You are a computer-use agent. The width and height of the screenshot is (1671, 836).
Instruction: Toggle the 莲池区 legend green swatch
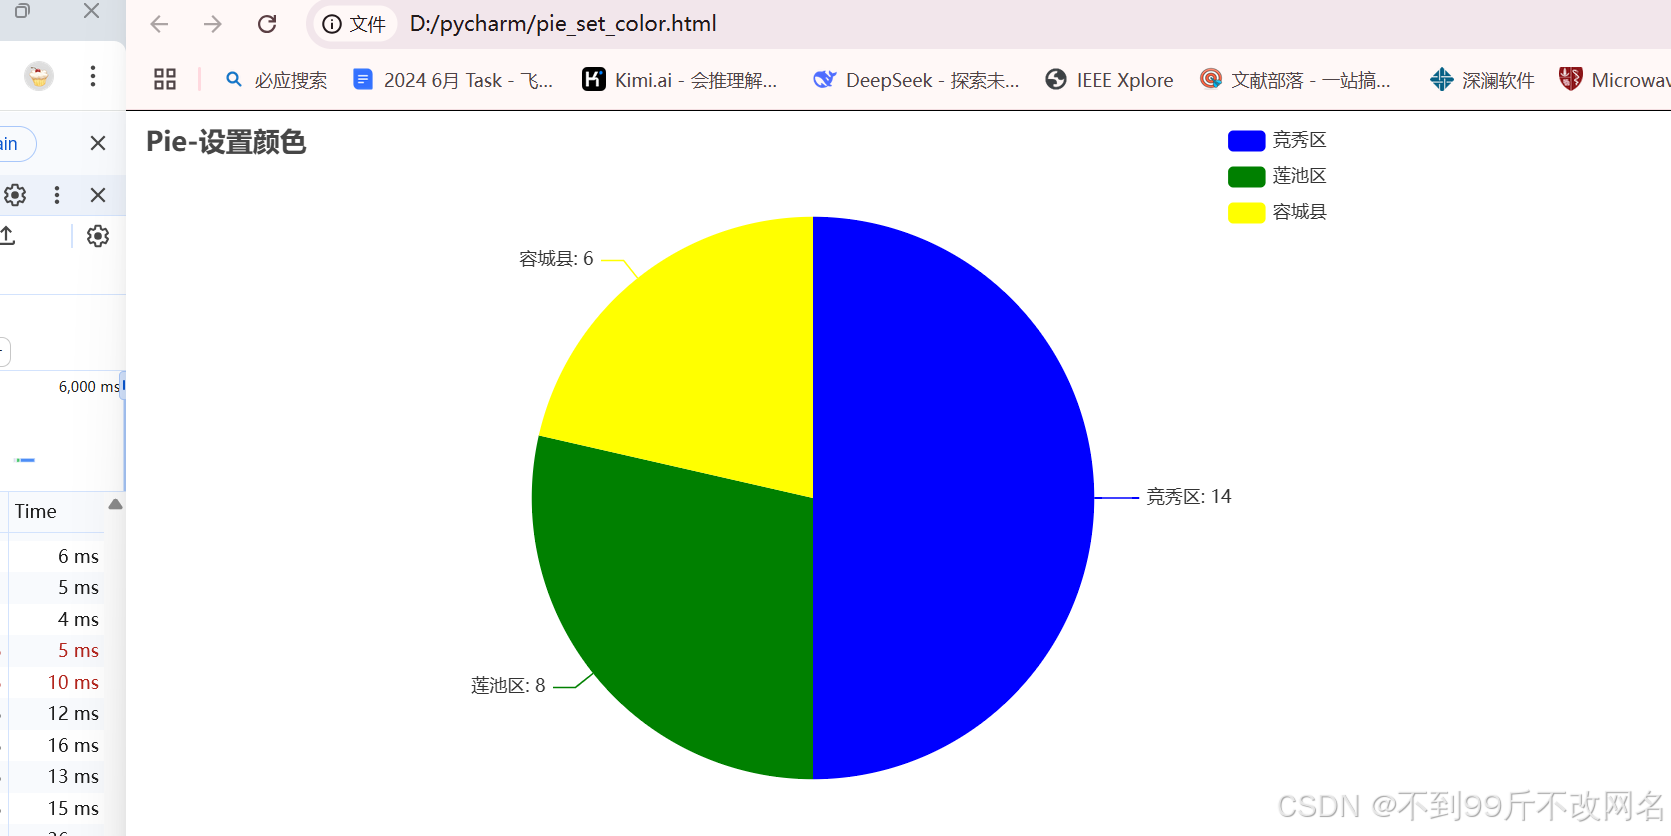[1246, 176]
